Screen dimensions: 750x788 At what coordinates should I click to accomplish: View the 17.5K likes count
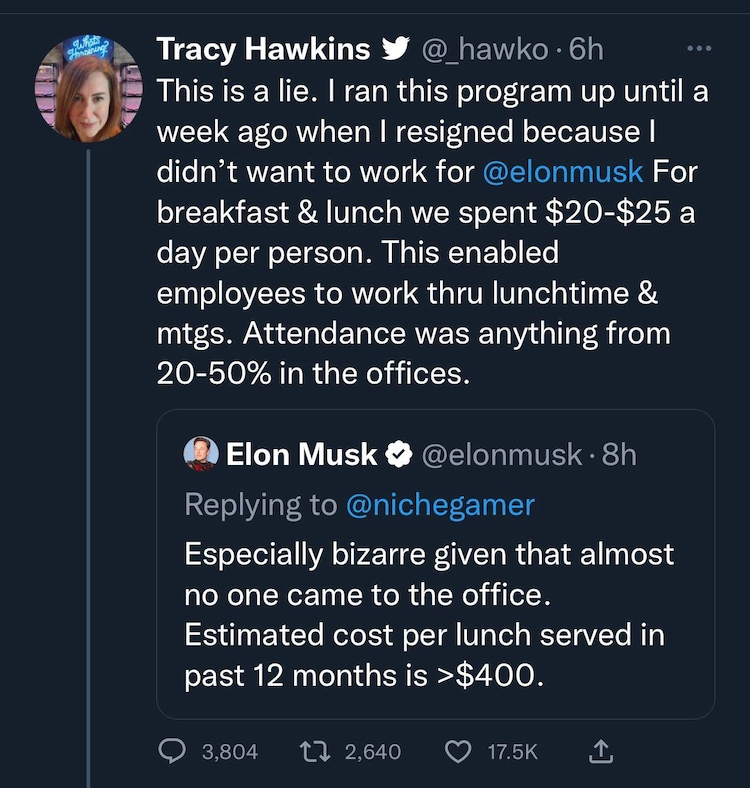(511, 751)
